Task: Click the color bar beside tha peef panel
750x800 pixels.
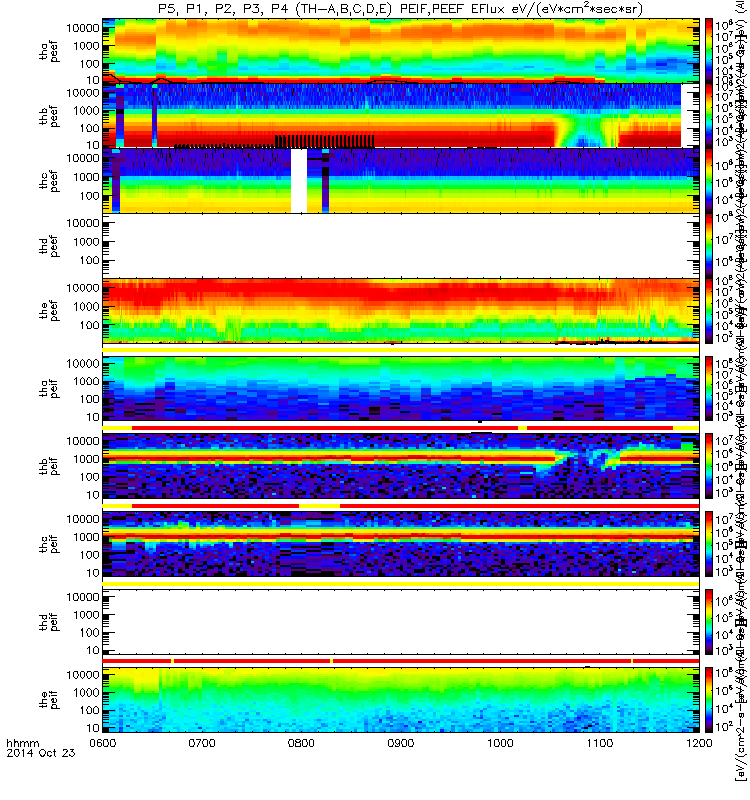Action: [x=709, y=51]
